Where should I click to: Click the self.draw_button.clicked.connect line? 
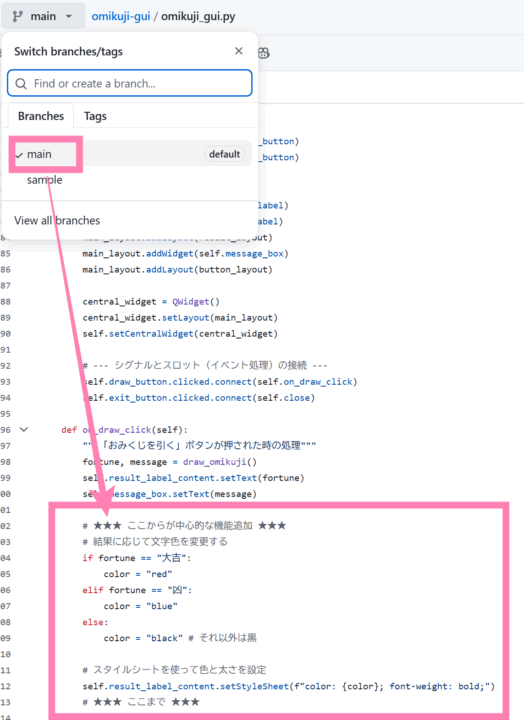(220, 382)
